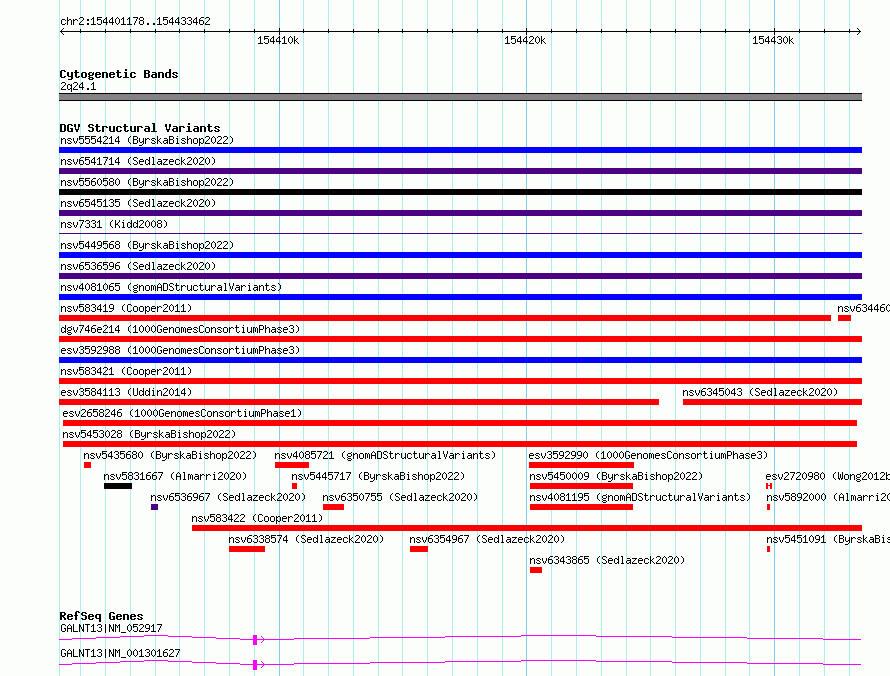This screenshot has height=676, width=890.
Task: Open the DGV Structural Variants track header
Action: (139, 128)
